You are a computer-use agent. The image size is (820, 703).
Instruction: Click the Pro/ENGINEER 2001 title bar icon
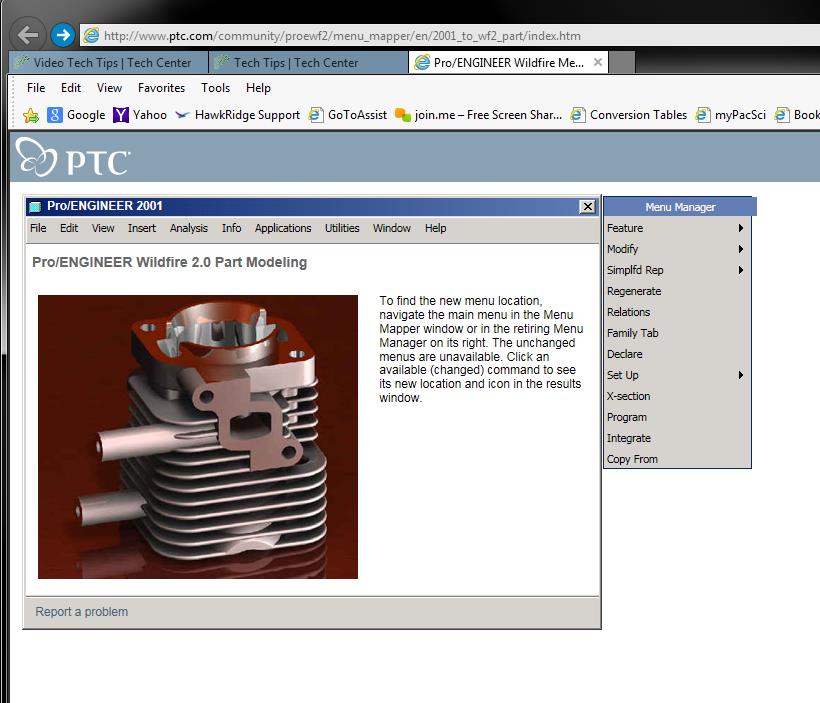pyautogui.click(x=35, y=207)
